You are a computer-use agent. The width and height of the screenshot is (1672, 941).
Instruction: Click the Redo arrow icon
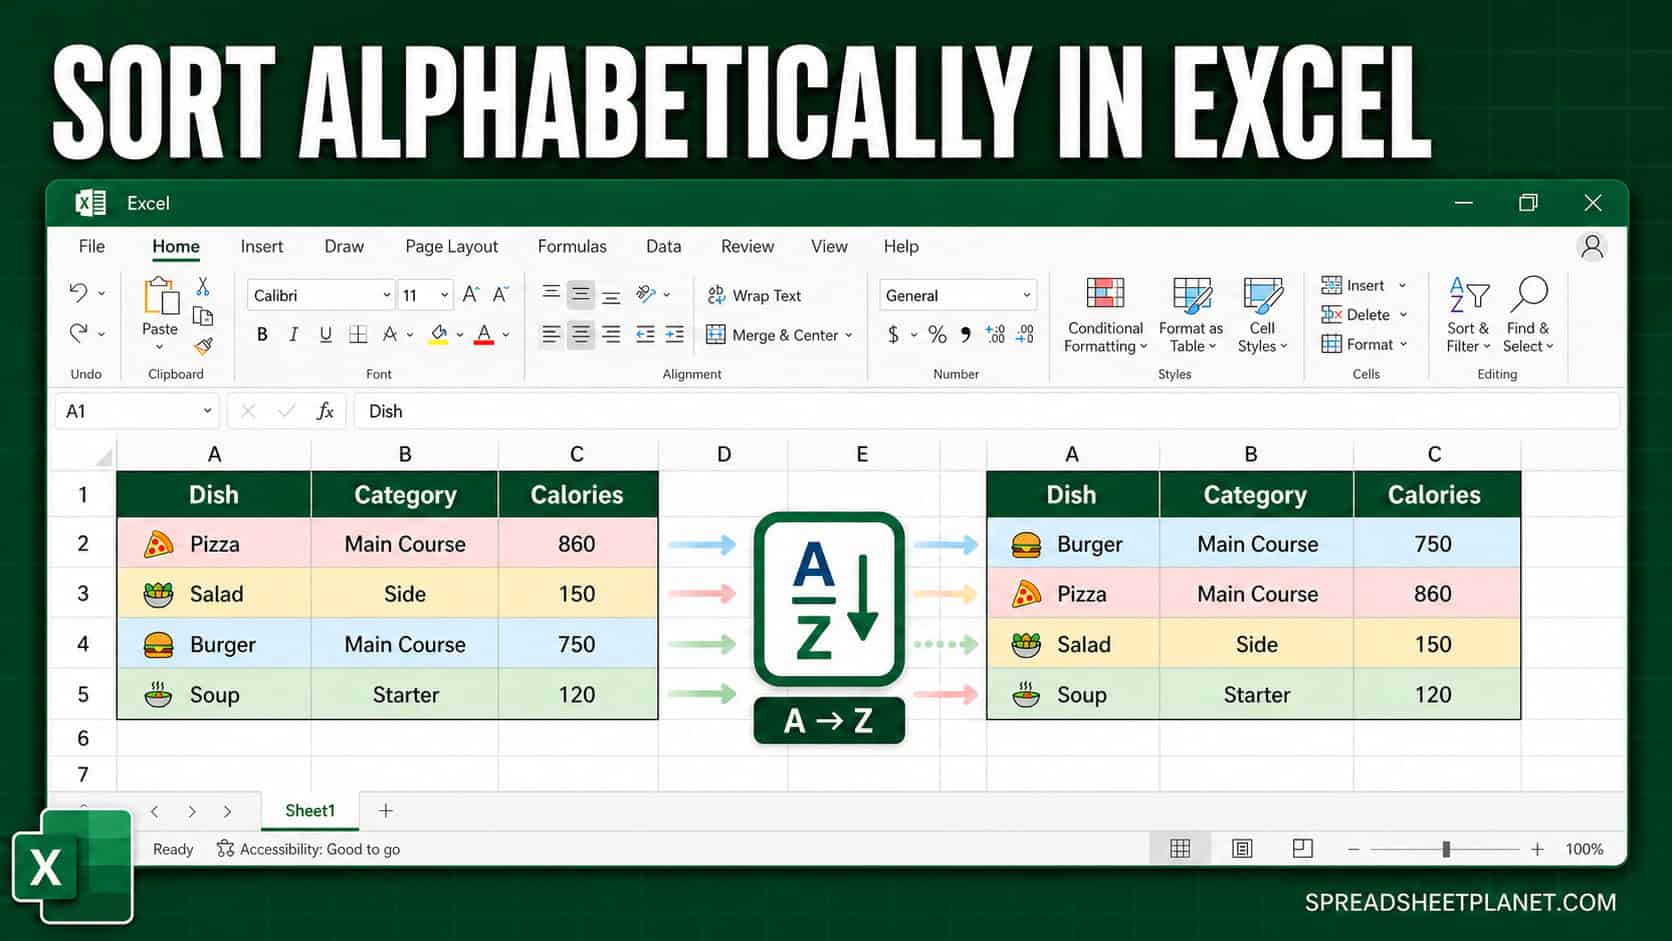point(78,333)
